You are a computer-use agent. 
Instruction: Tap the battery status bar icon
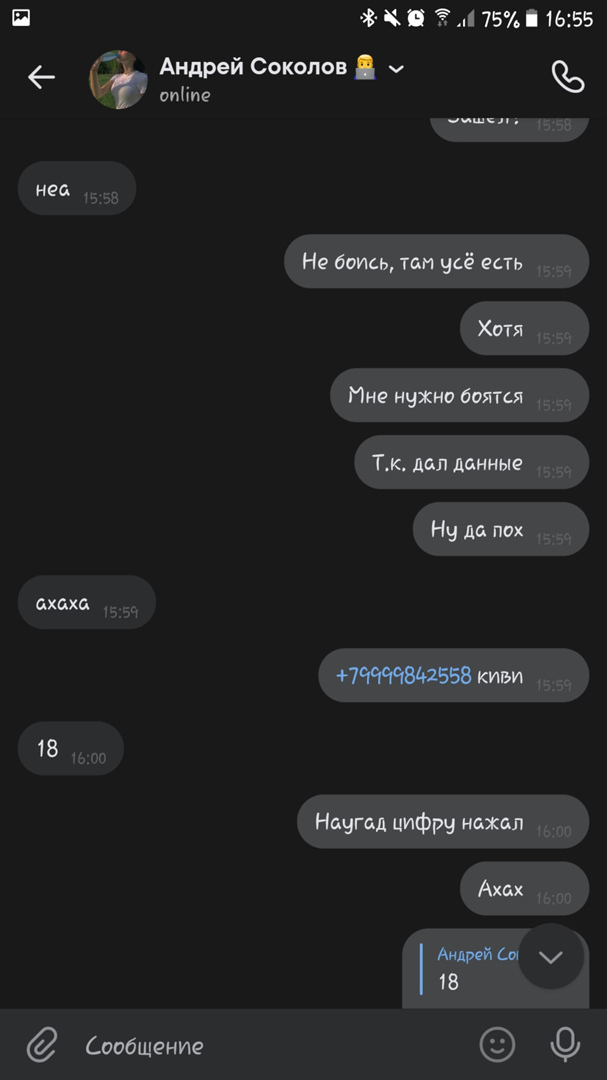[531, 19]
